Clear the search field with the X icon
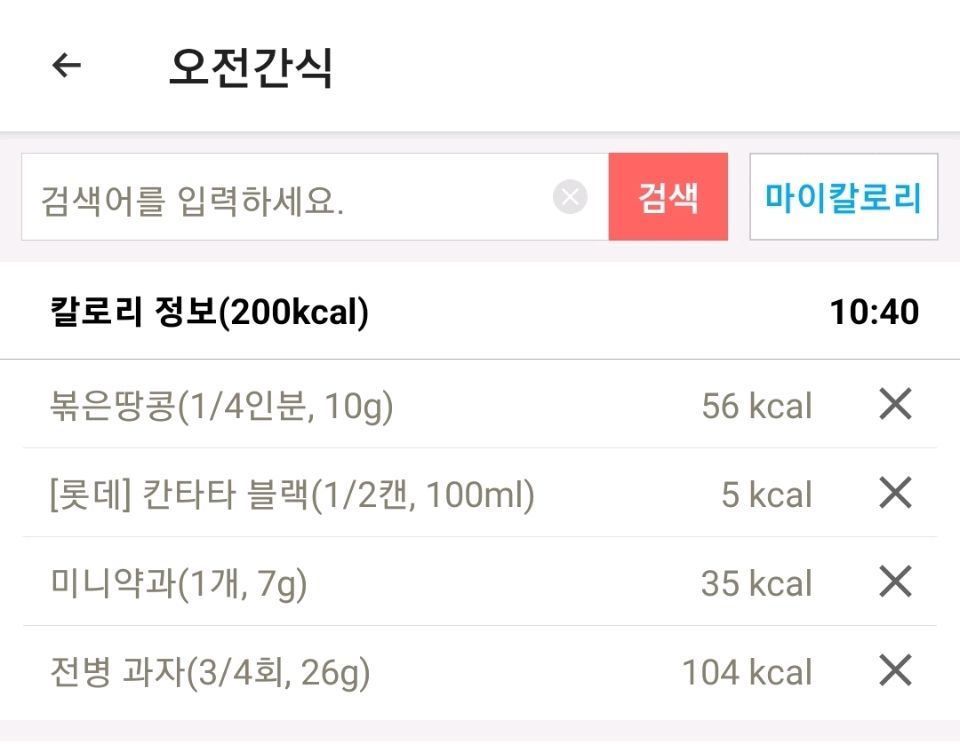960x744 pixels. coord(570,197)
